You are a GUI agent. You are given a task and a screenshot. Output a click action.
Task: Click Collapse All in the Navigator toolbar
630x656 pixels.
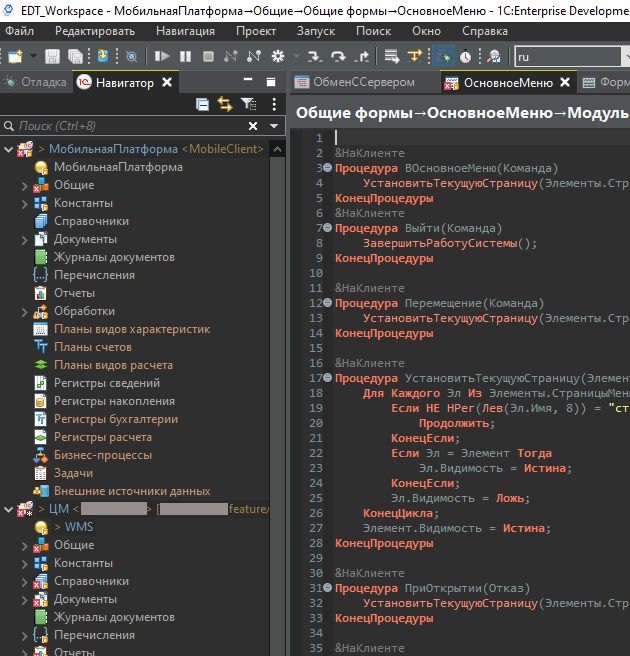coord(203,103)
